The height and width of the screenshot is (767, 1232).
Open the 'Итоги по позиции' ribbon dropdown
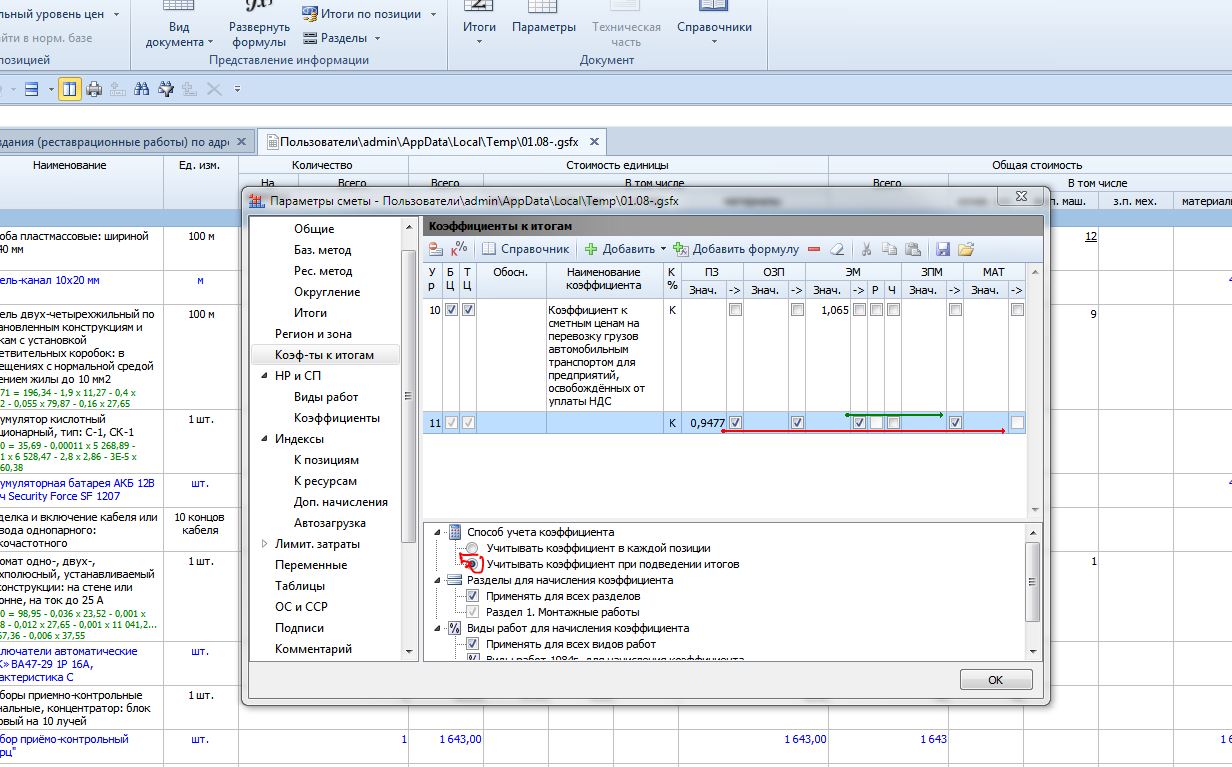tap(433, 15)
